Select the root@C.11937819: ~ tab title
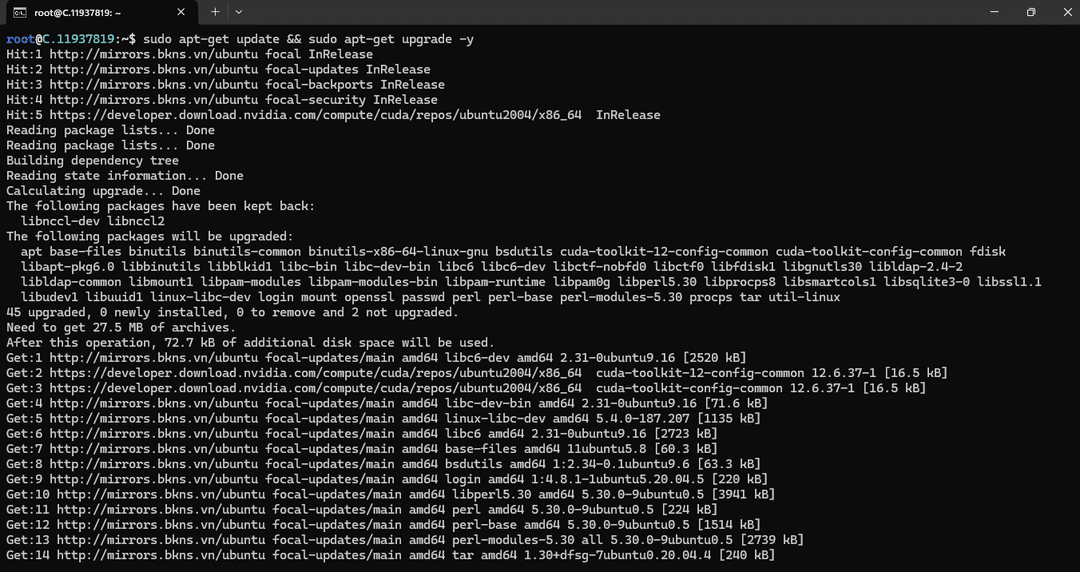 tap(78, 12)
